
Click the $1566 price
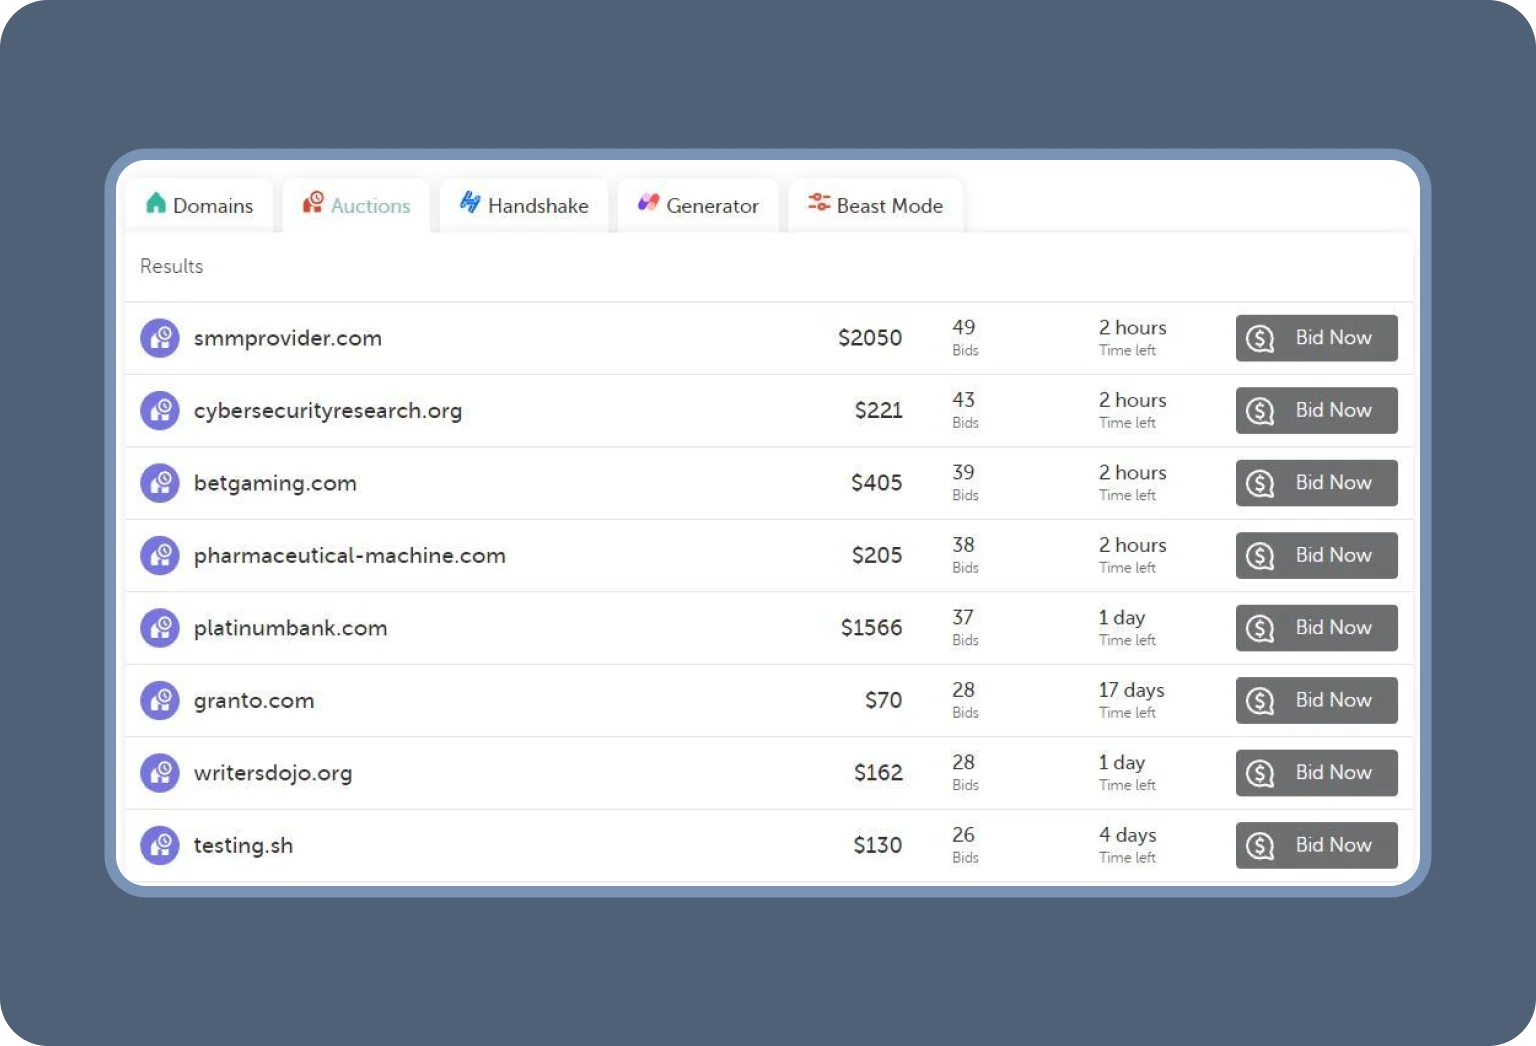871,628
